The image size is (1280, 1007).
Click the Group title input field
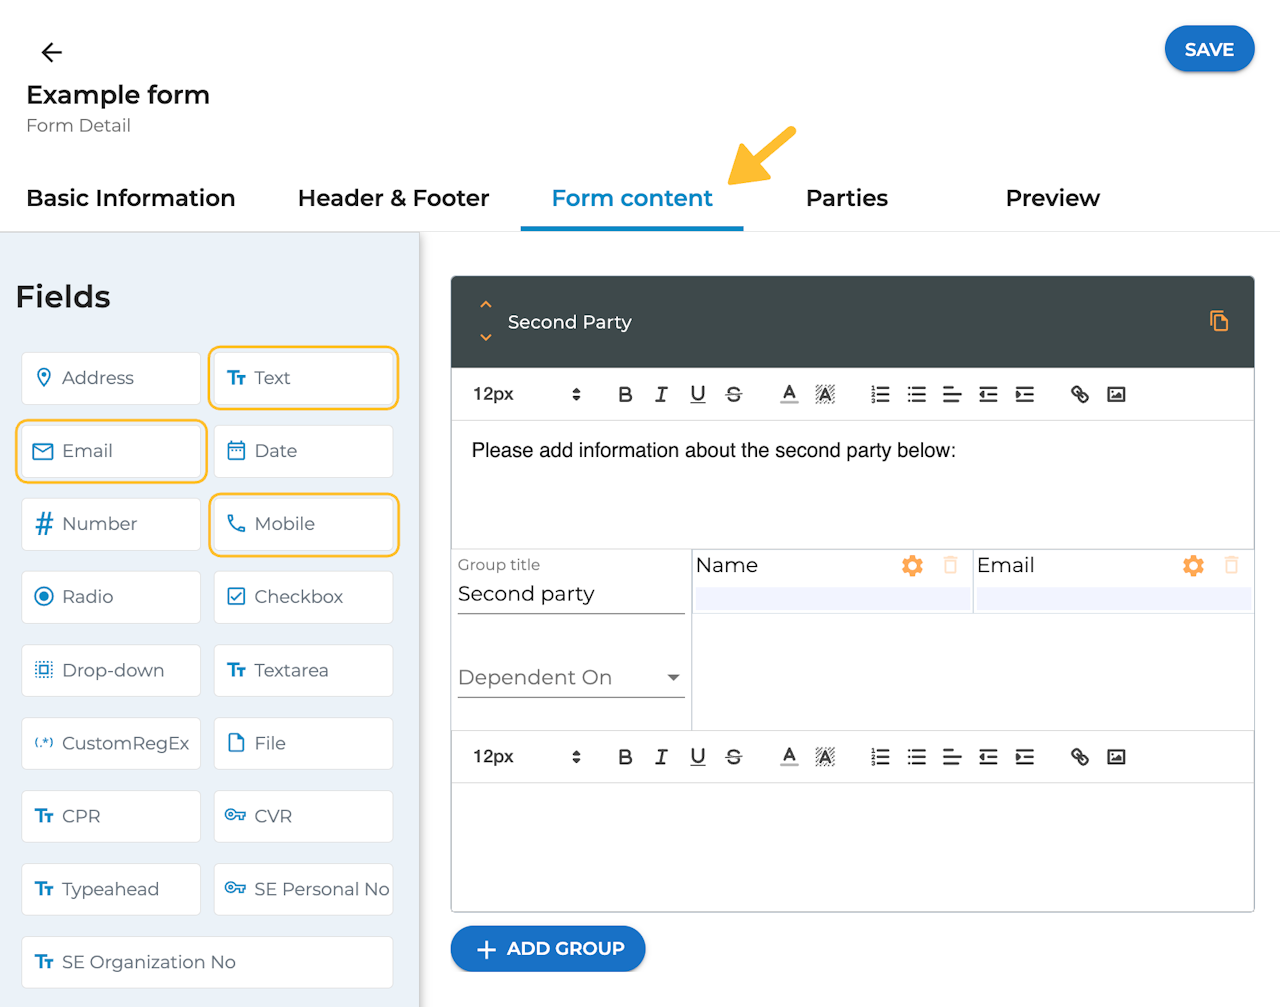(x=570, y=594)
